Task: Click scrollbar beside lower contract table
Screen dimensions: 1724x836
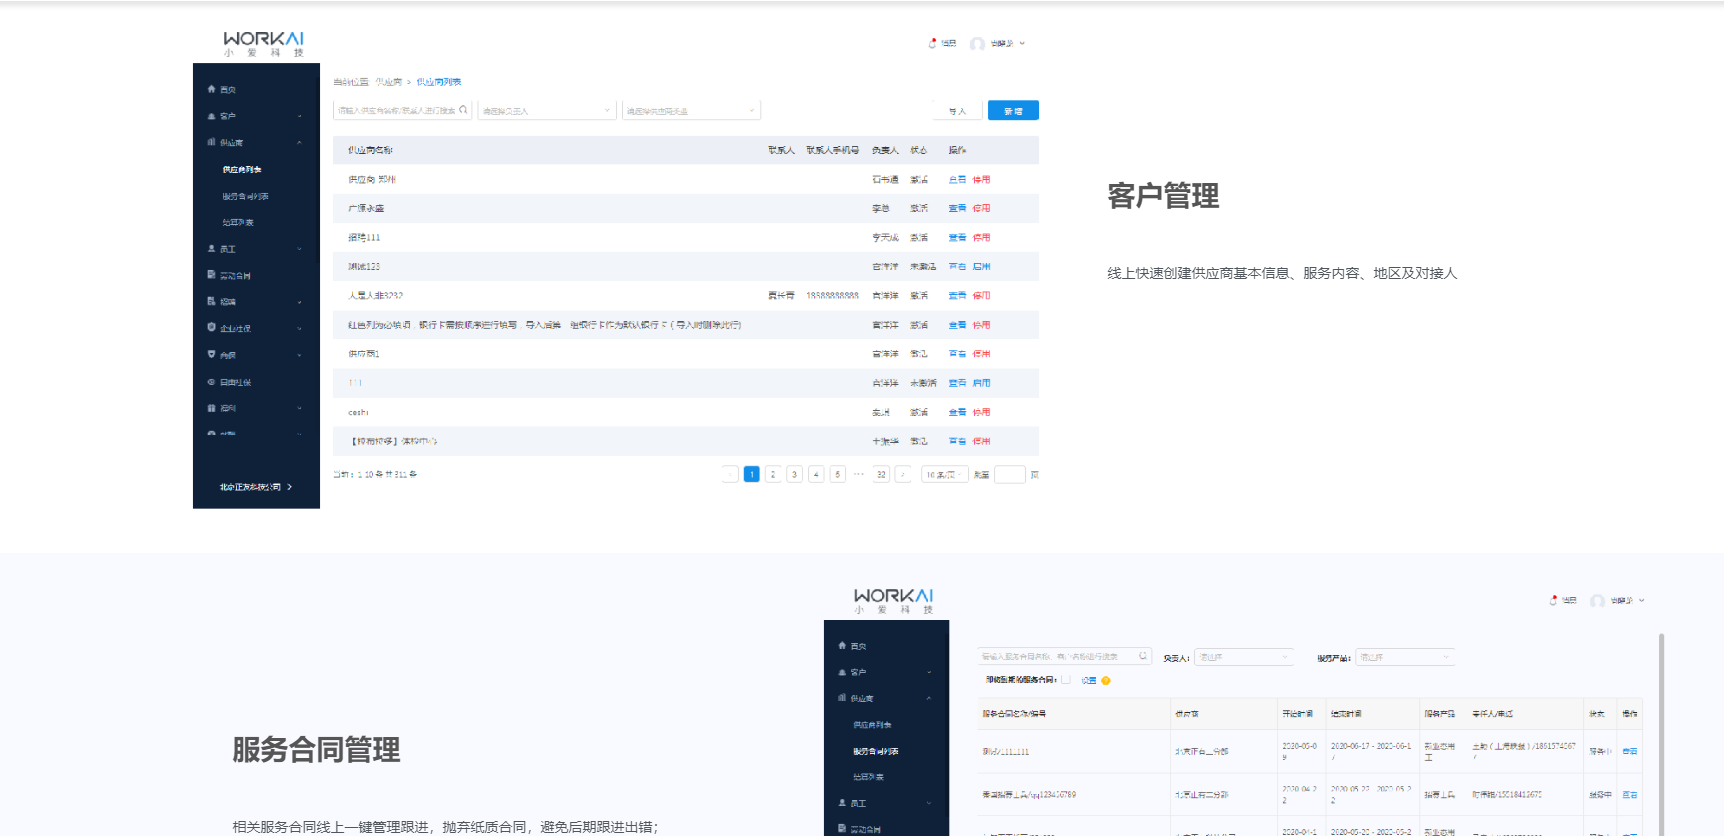Action: (1661, 734)
